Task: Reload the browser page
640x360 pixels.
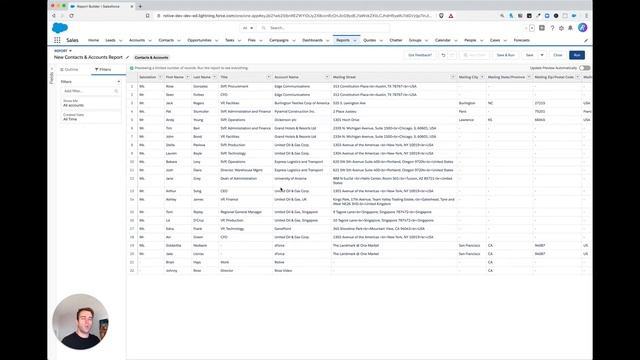Action: coord(71,16)
